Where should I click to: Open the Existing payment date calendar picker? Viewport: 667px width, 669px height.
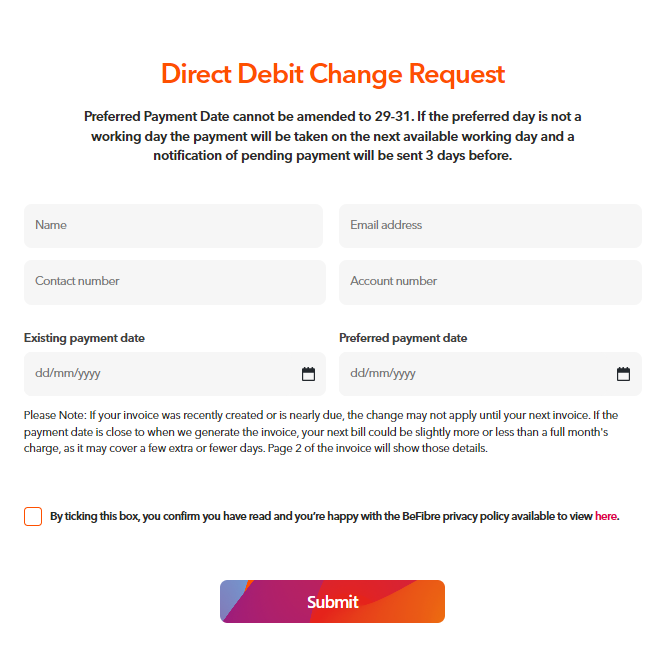coord(308,374)
